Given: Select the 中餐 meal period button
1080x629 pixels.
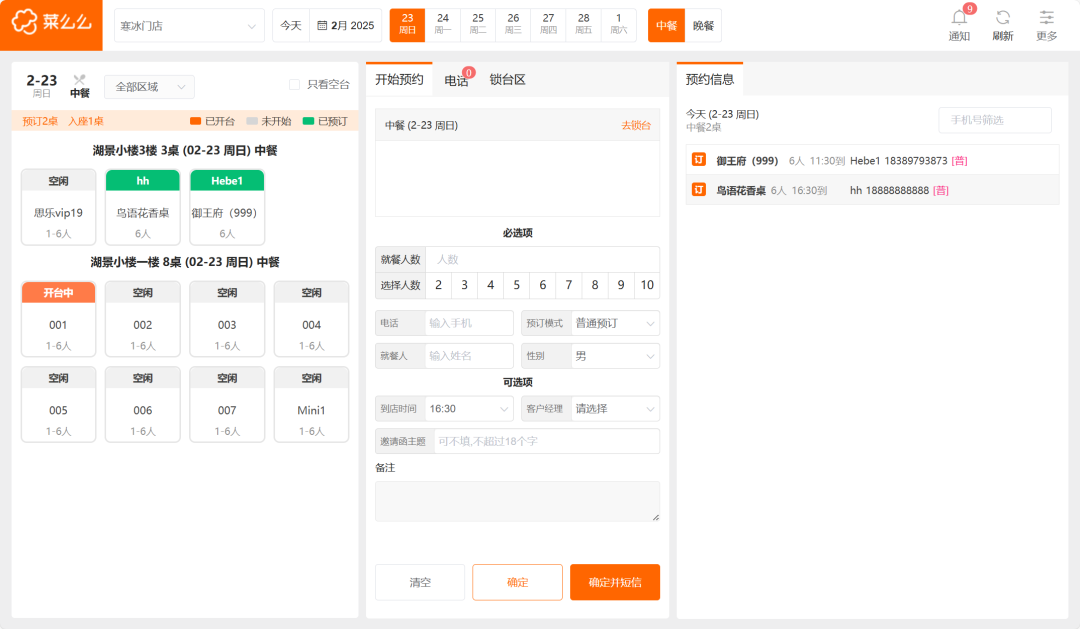Looking at the screenshot, I should click(x=666, y=25).
